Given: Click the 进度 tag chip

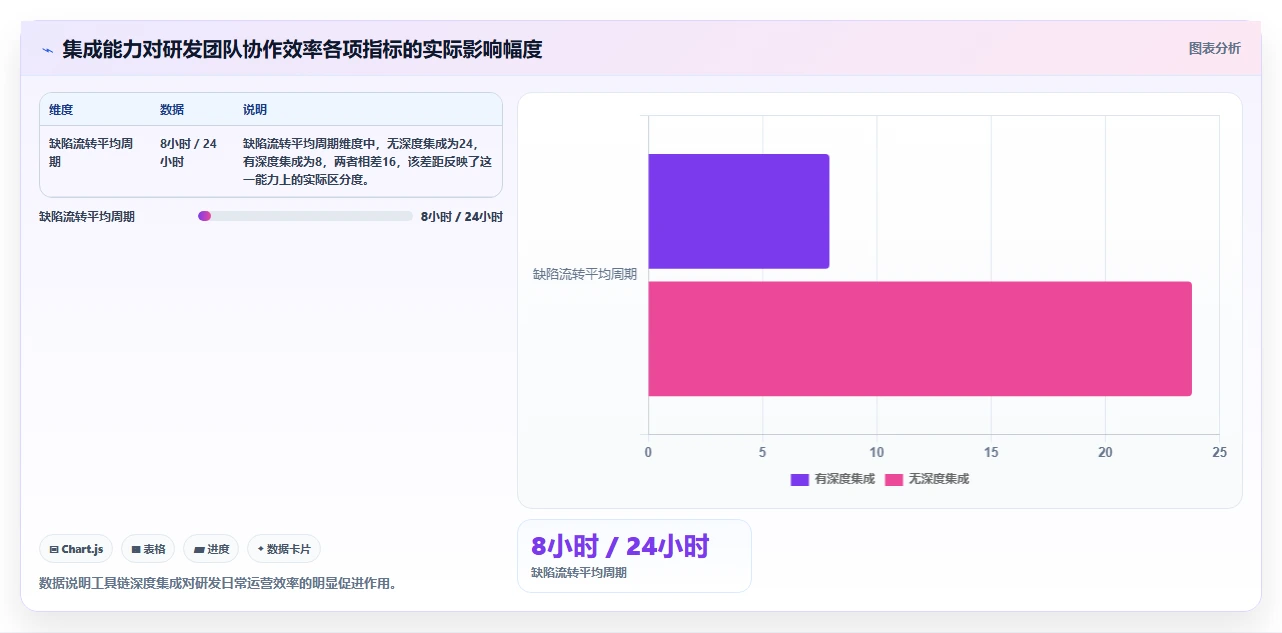Looking at the screenshot, I should point(211,549).
